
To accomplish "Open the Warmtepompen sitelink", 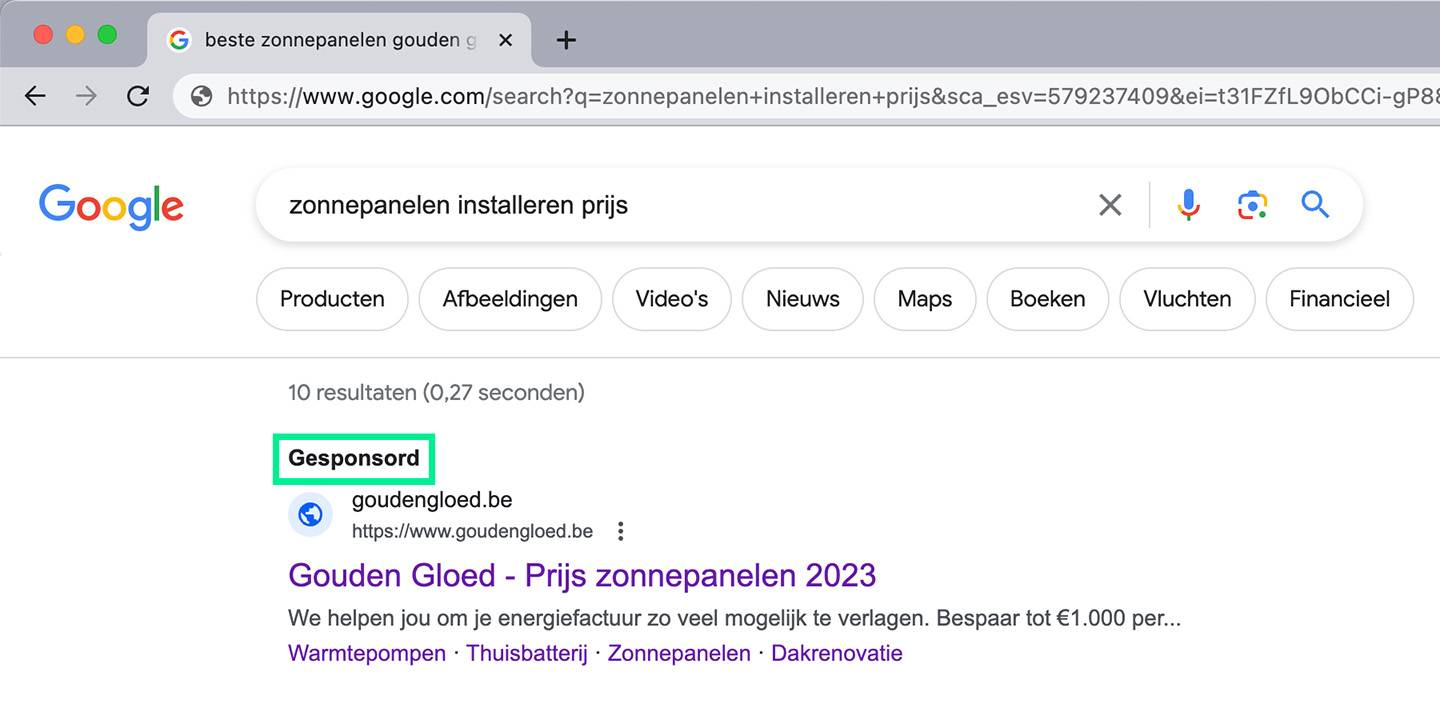I will point(367,653).
